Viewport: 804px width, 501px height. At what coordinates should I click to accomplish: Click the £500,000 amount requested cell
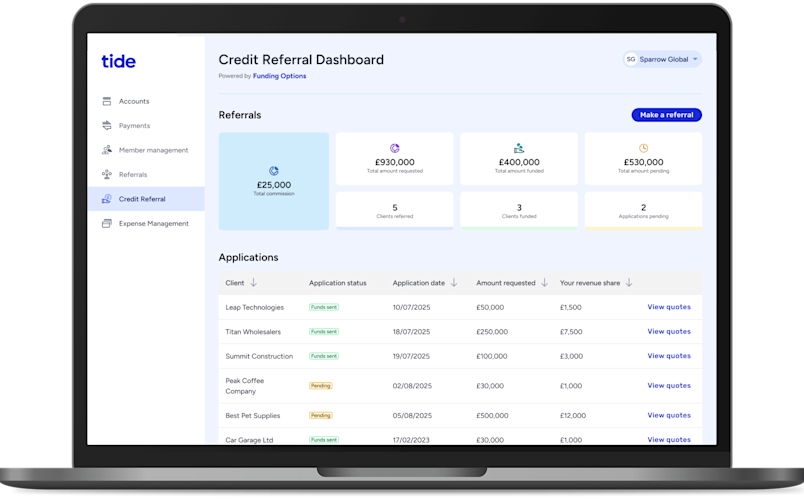point(492,415)
